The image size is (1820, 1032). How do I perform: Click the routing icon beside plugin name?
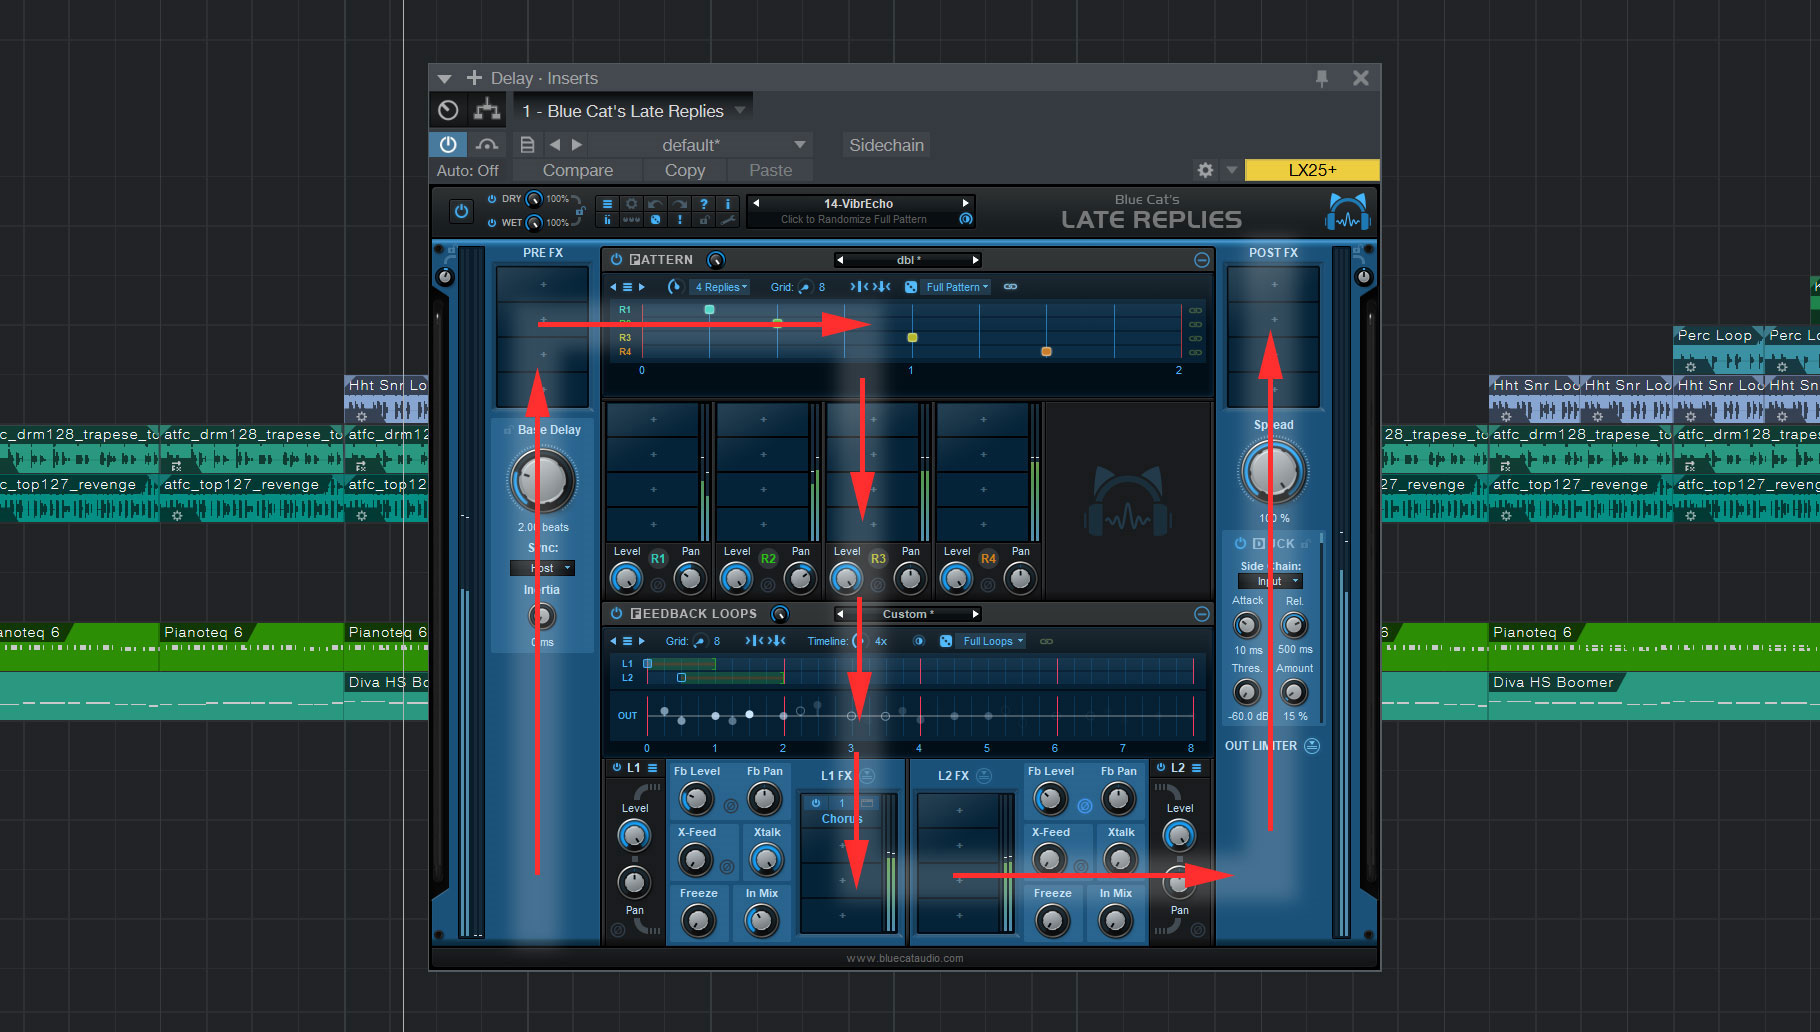click(487, 110)
